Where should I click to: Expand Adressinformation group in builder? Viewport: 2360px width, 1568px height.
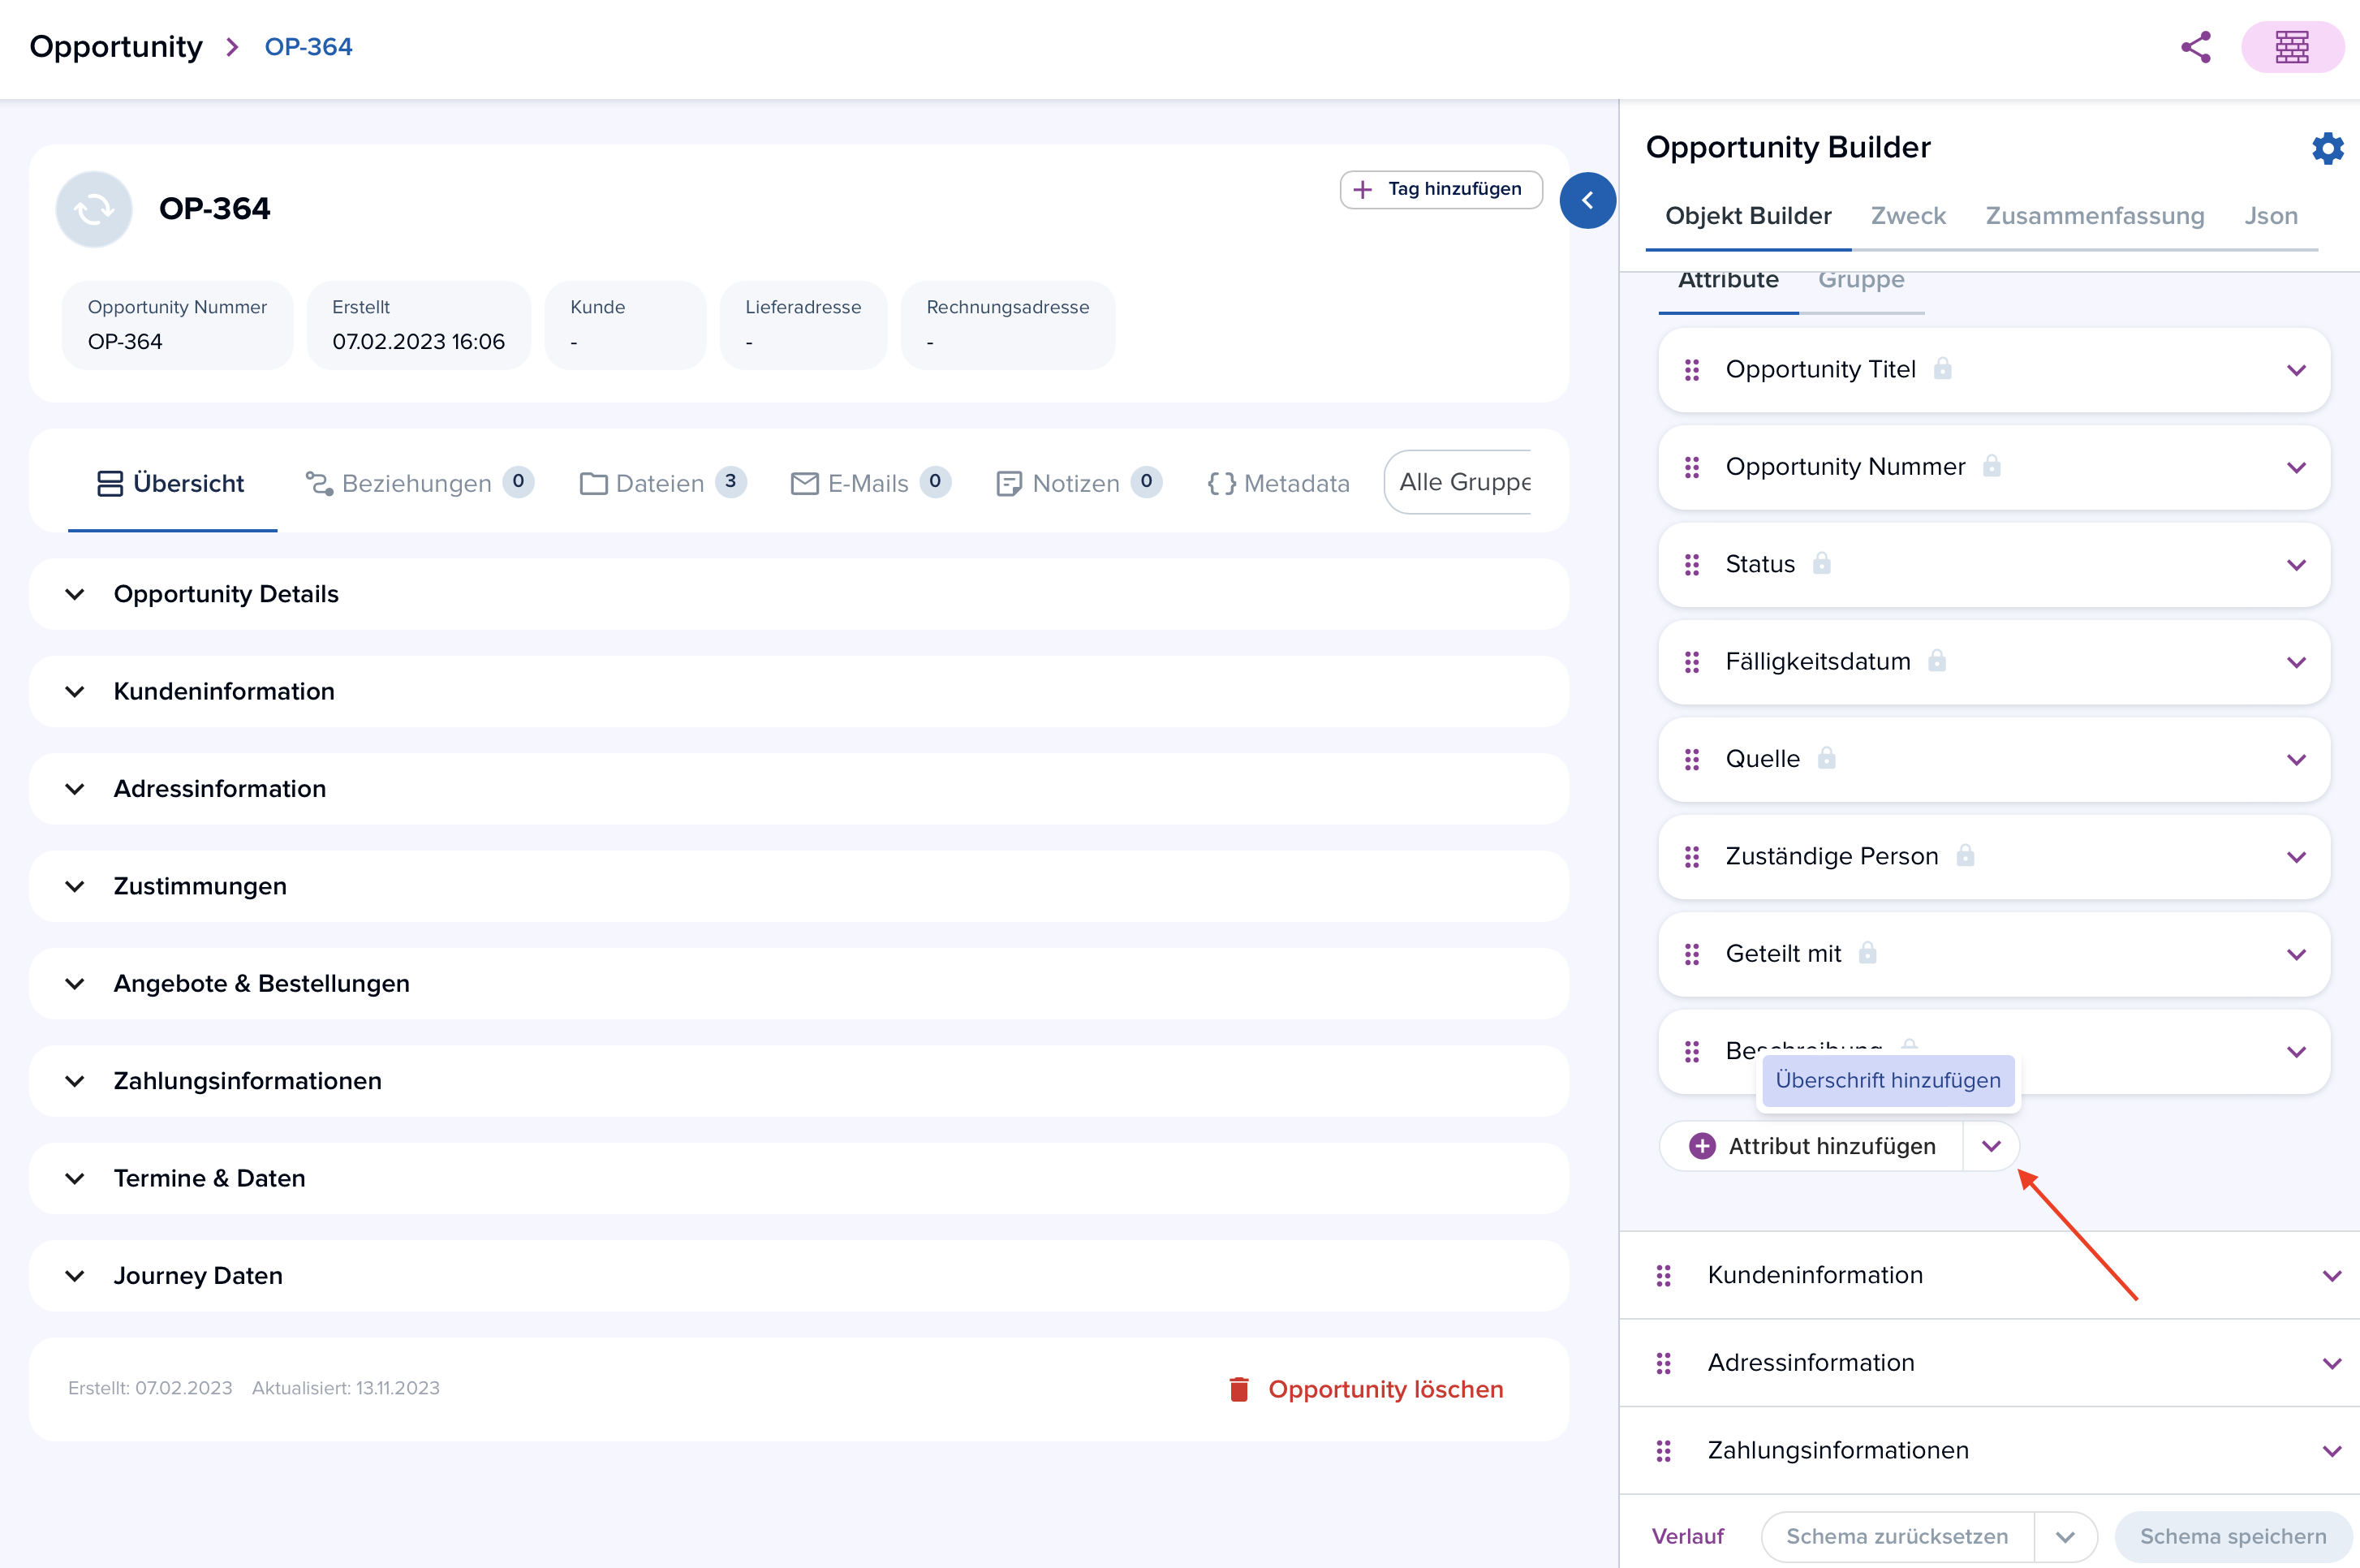pos(2332,1364)
